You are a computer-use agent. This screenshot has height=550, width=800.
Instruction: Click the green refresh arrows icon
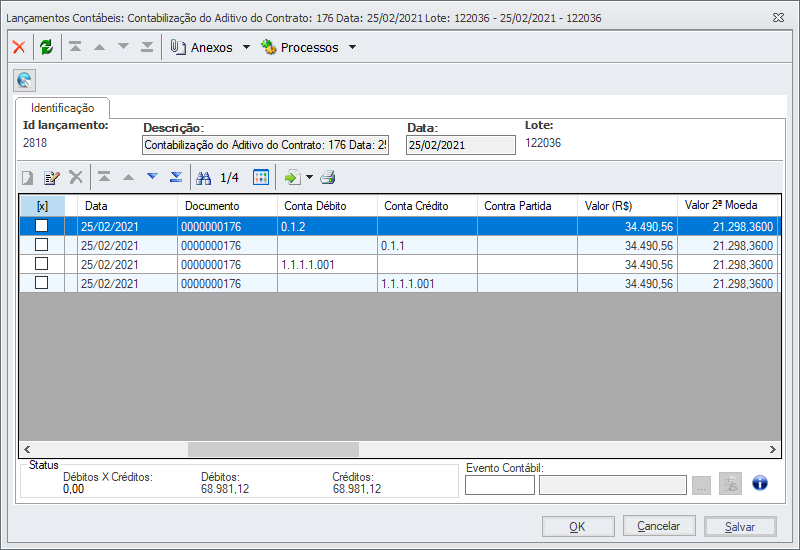tap(46, 47)
